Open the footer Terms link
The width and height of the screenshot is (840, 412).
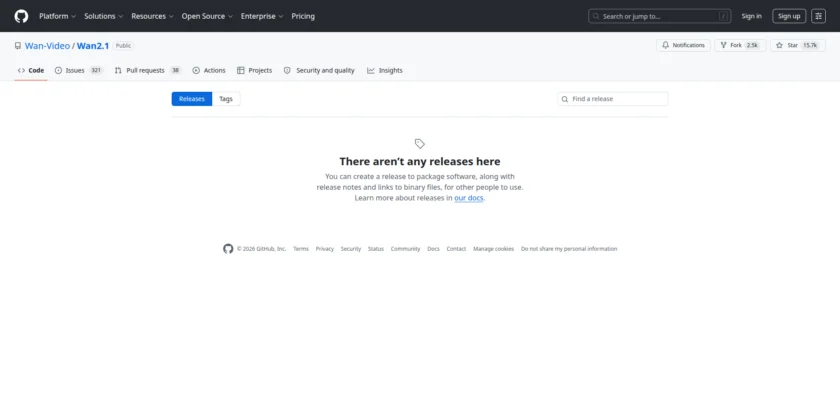301,249
